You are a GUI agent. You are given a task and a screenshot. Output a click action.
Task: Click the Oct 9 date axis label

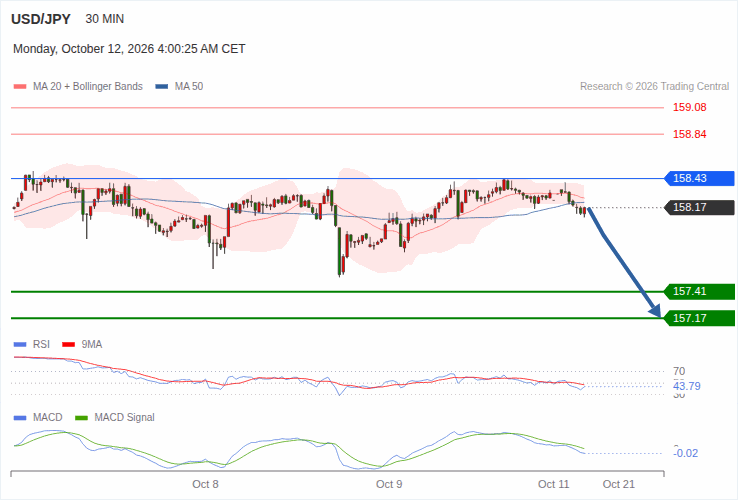click(389, 484)
